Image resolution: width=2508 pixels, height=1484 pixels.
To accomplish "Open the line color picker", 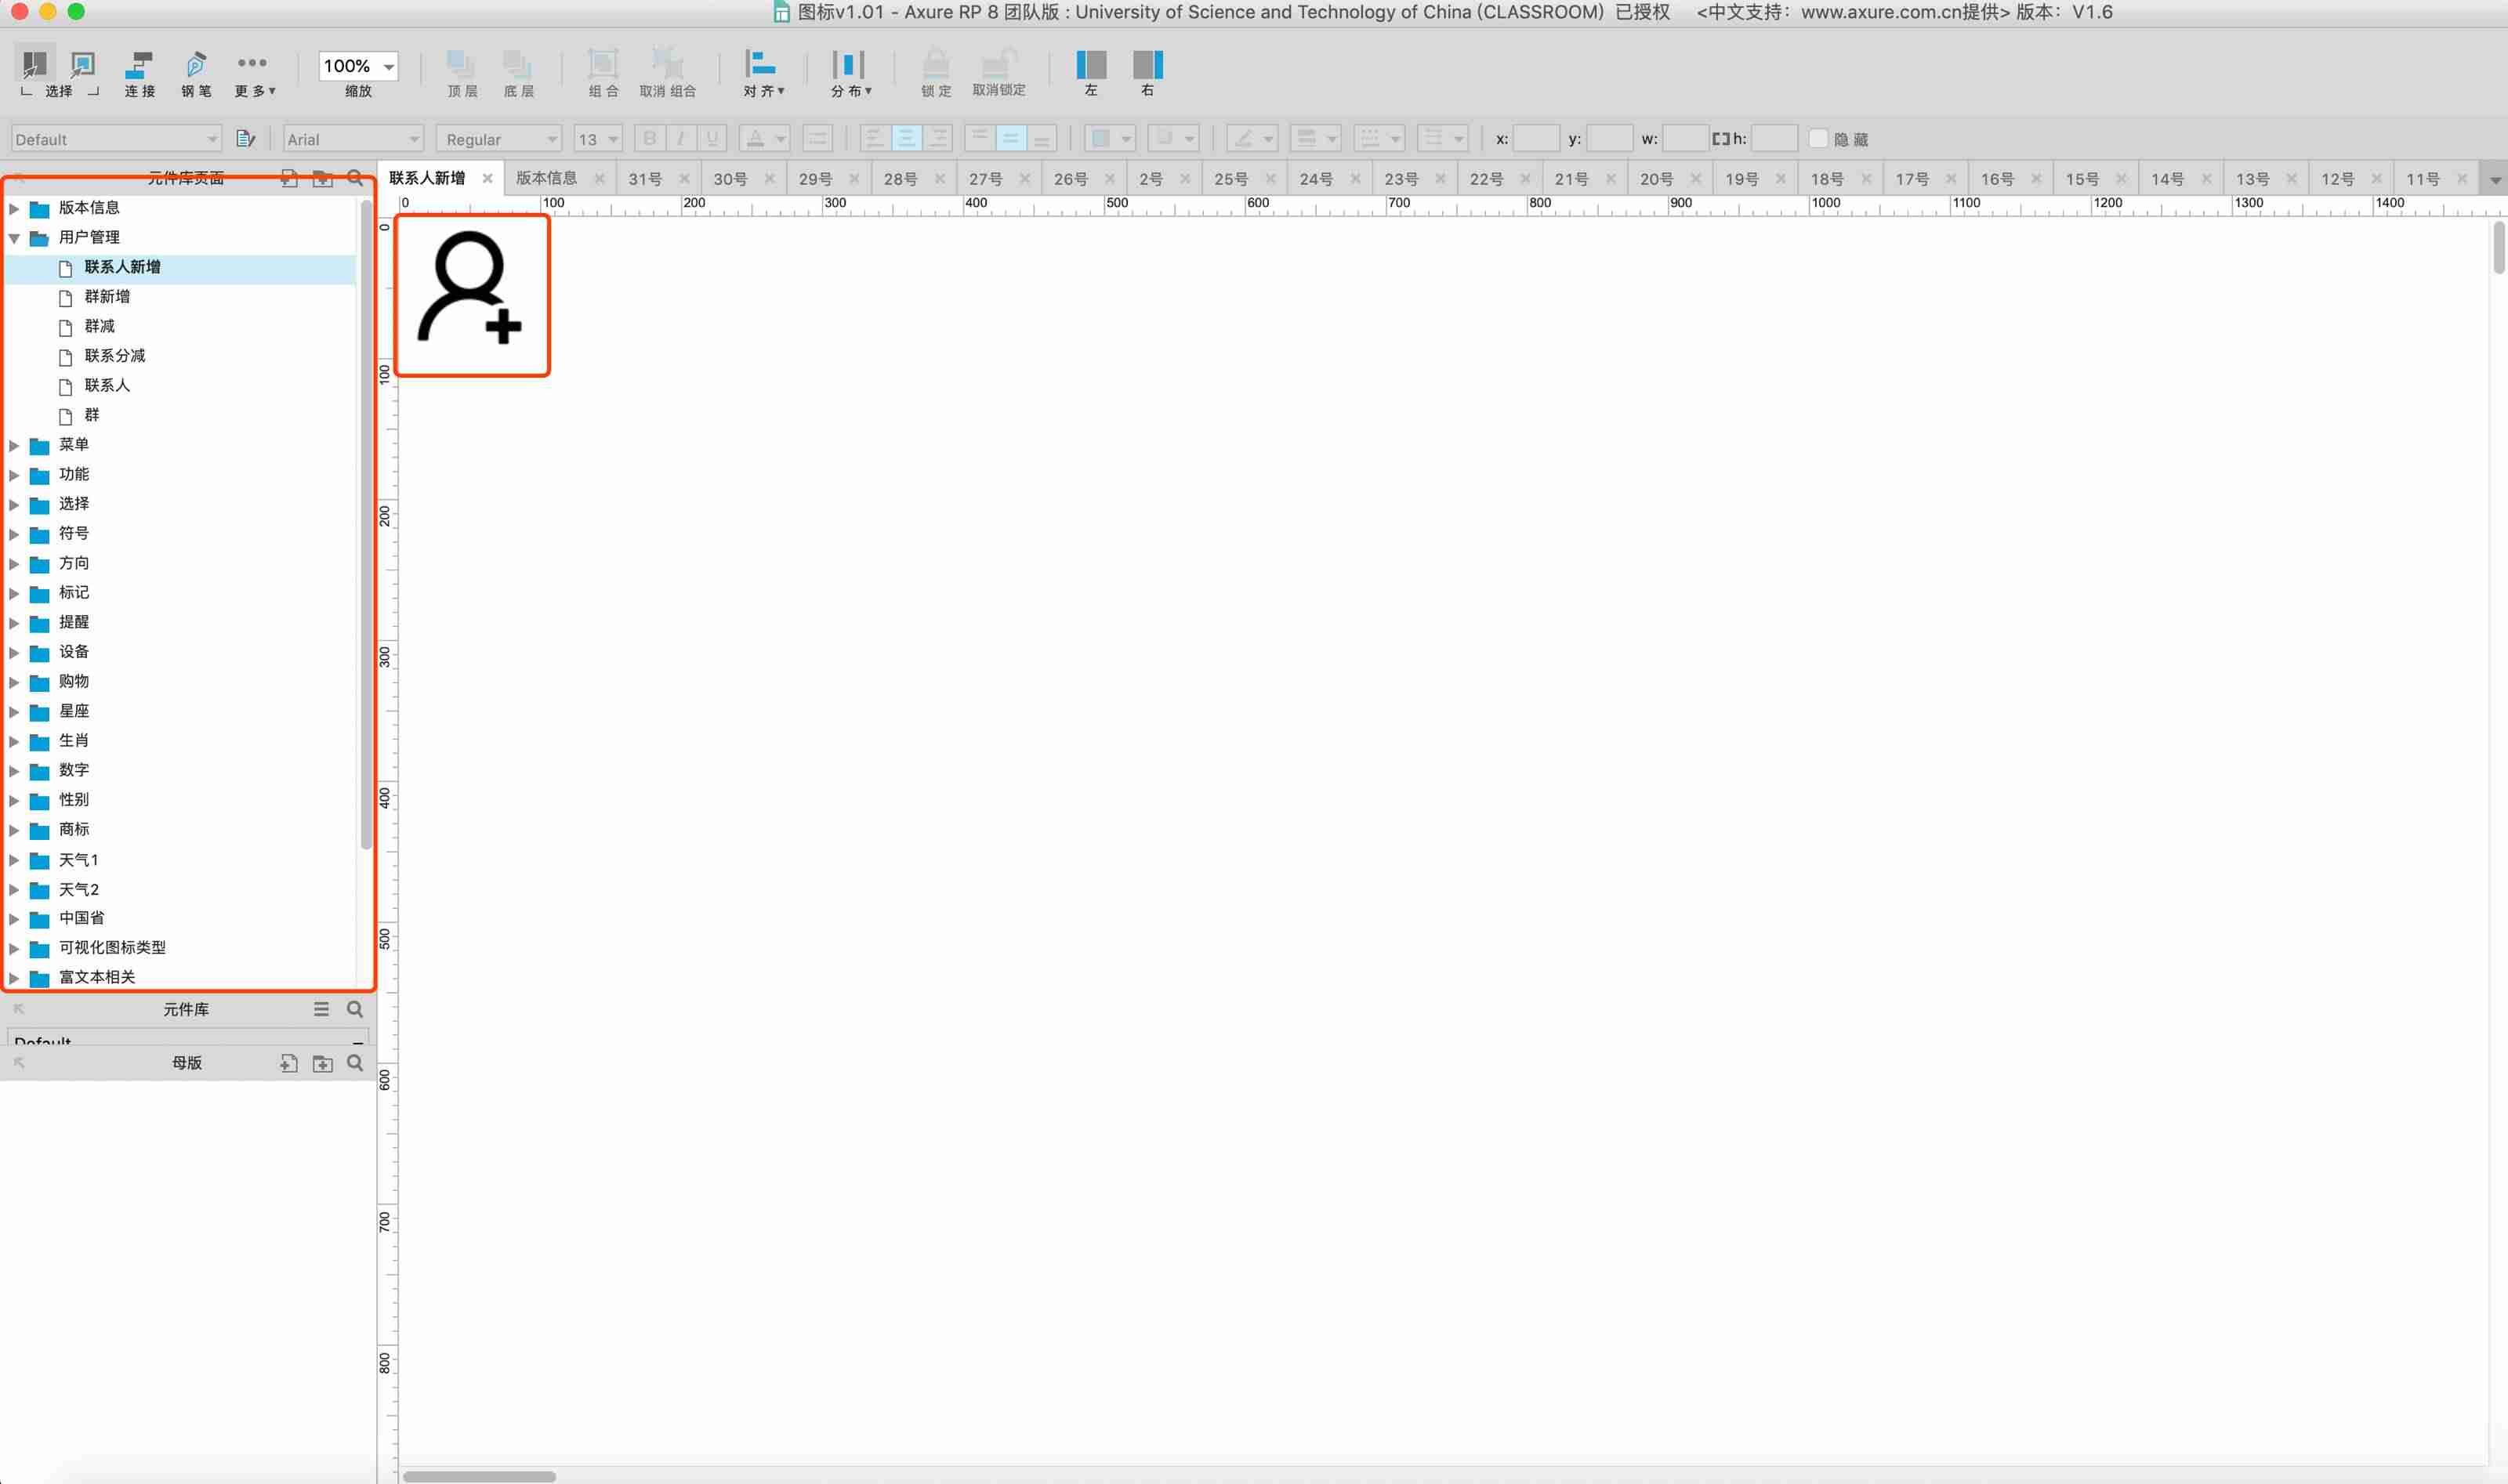I will click(1252, 138).
